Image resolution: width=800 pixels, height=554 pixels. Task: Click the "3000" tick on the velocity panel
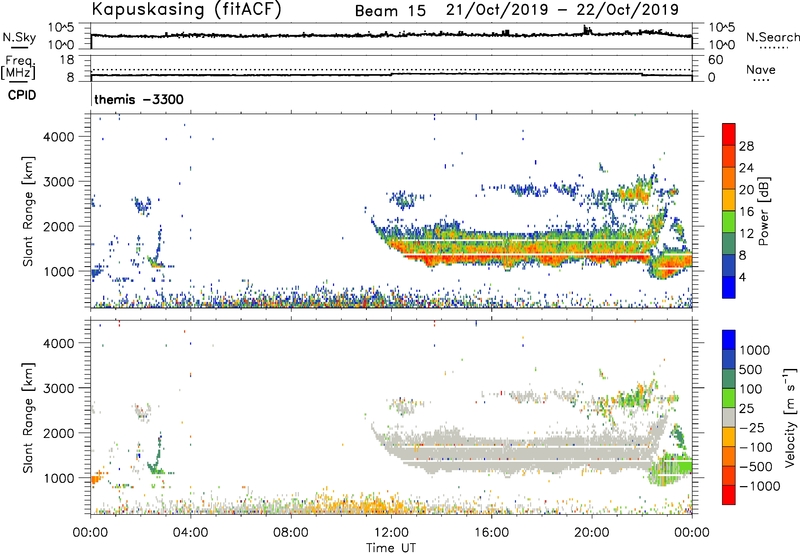pyautogui.click(x=59, y=388)
